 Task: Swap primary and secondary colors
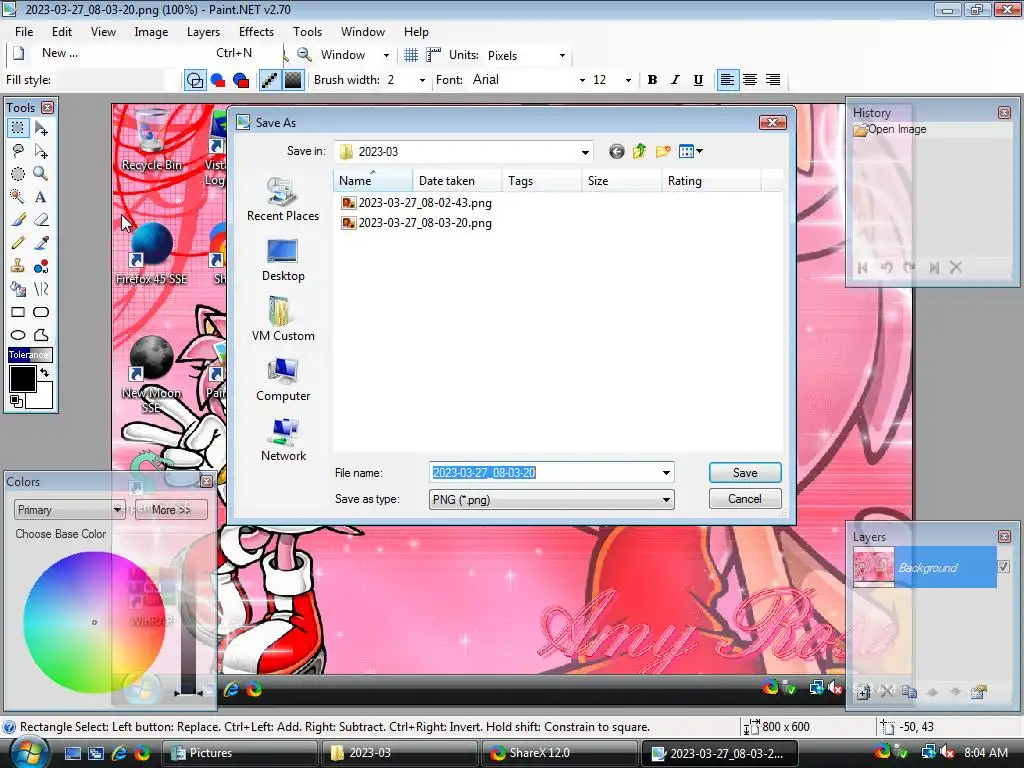point(44,373)
